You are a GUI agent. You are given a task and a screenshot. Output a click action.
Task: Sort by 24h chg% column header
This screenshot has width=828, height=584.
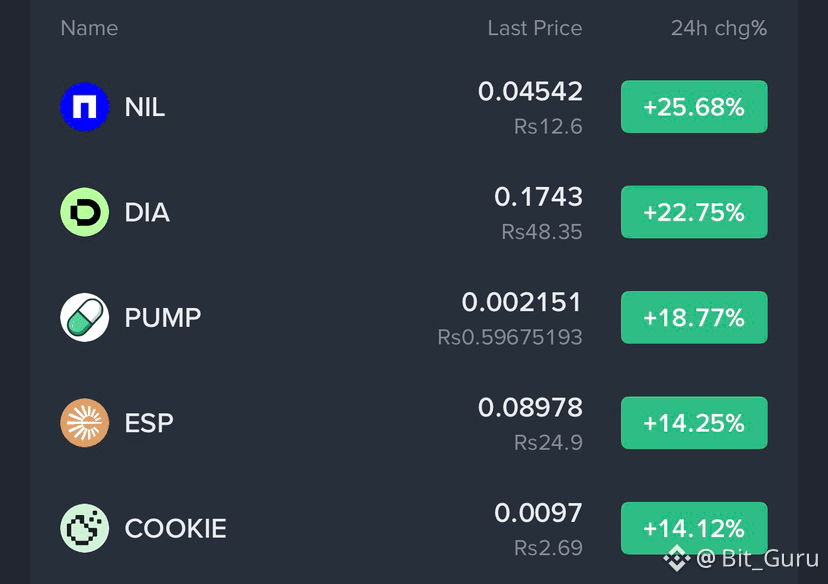(x=719, y=29)
